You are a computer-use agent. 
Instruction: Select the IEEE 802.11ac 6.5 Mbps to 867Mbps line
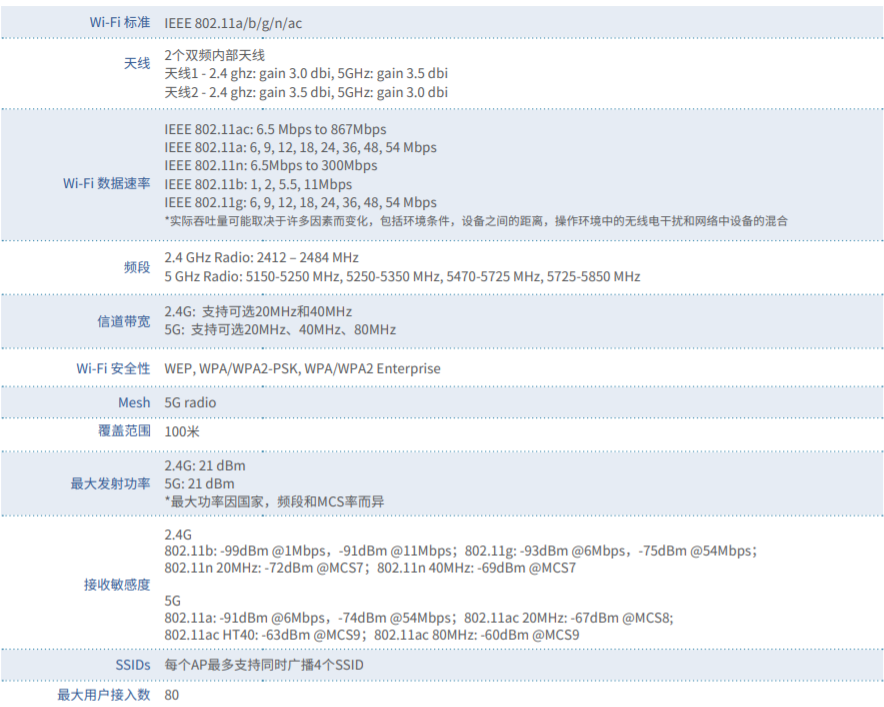pyautogui.click(x=275, y=129)
